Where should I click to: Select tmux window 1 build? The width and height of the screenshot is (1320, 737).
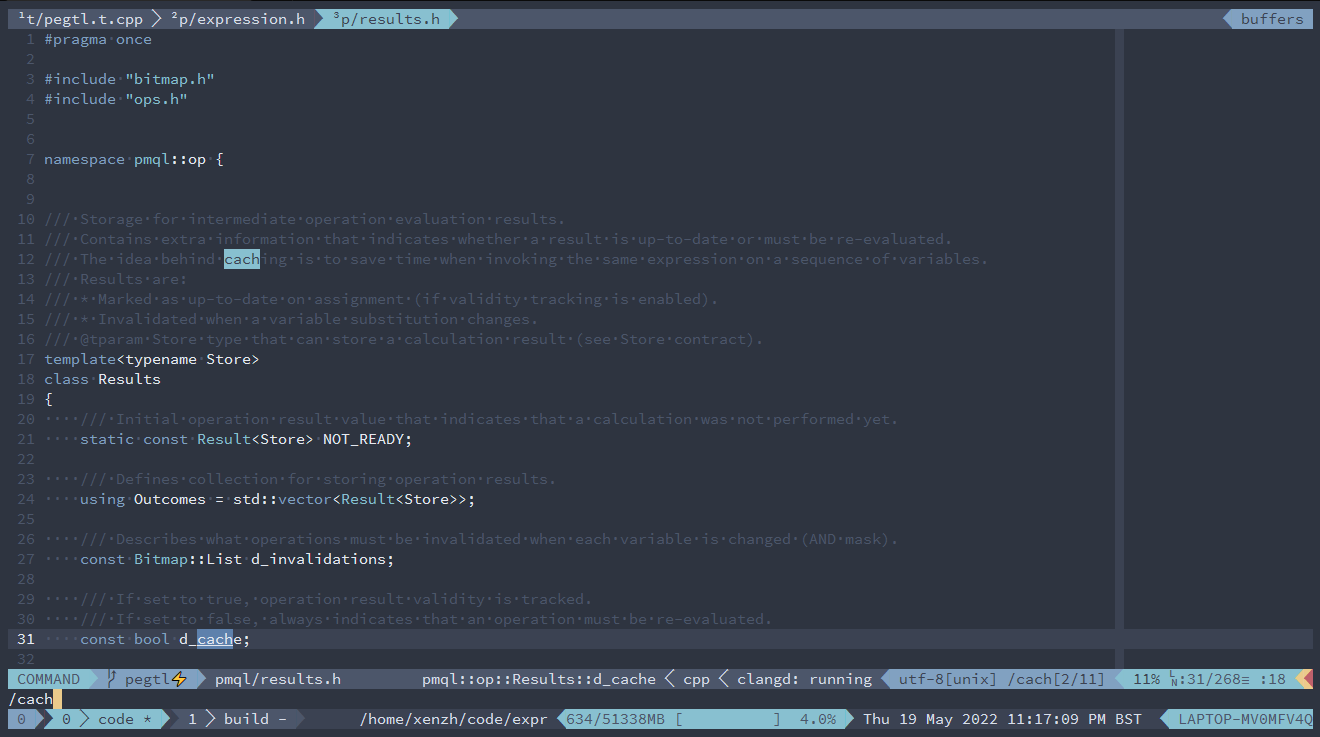tap(238, 719)
